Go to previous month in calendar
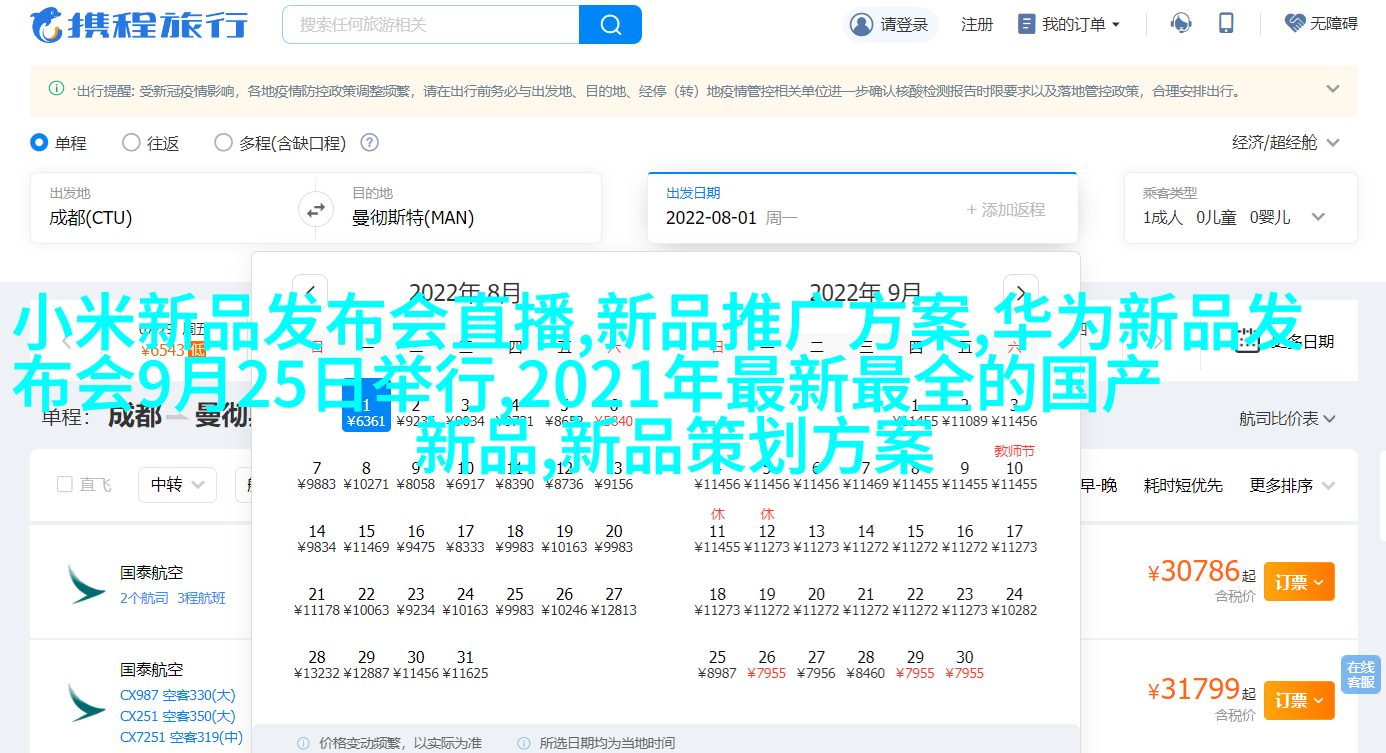Image resolution: width=1386 pixels, height=753 pixels. click(x=310, y=292)
